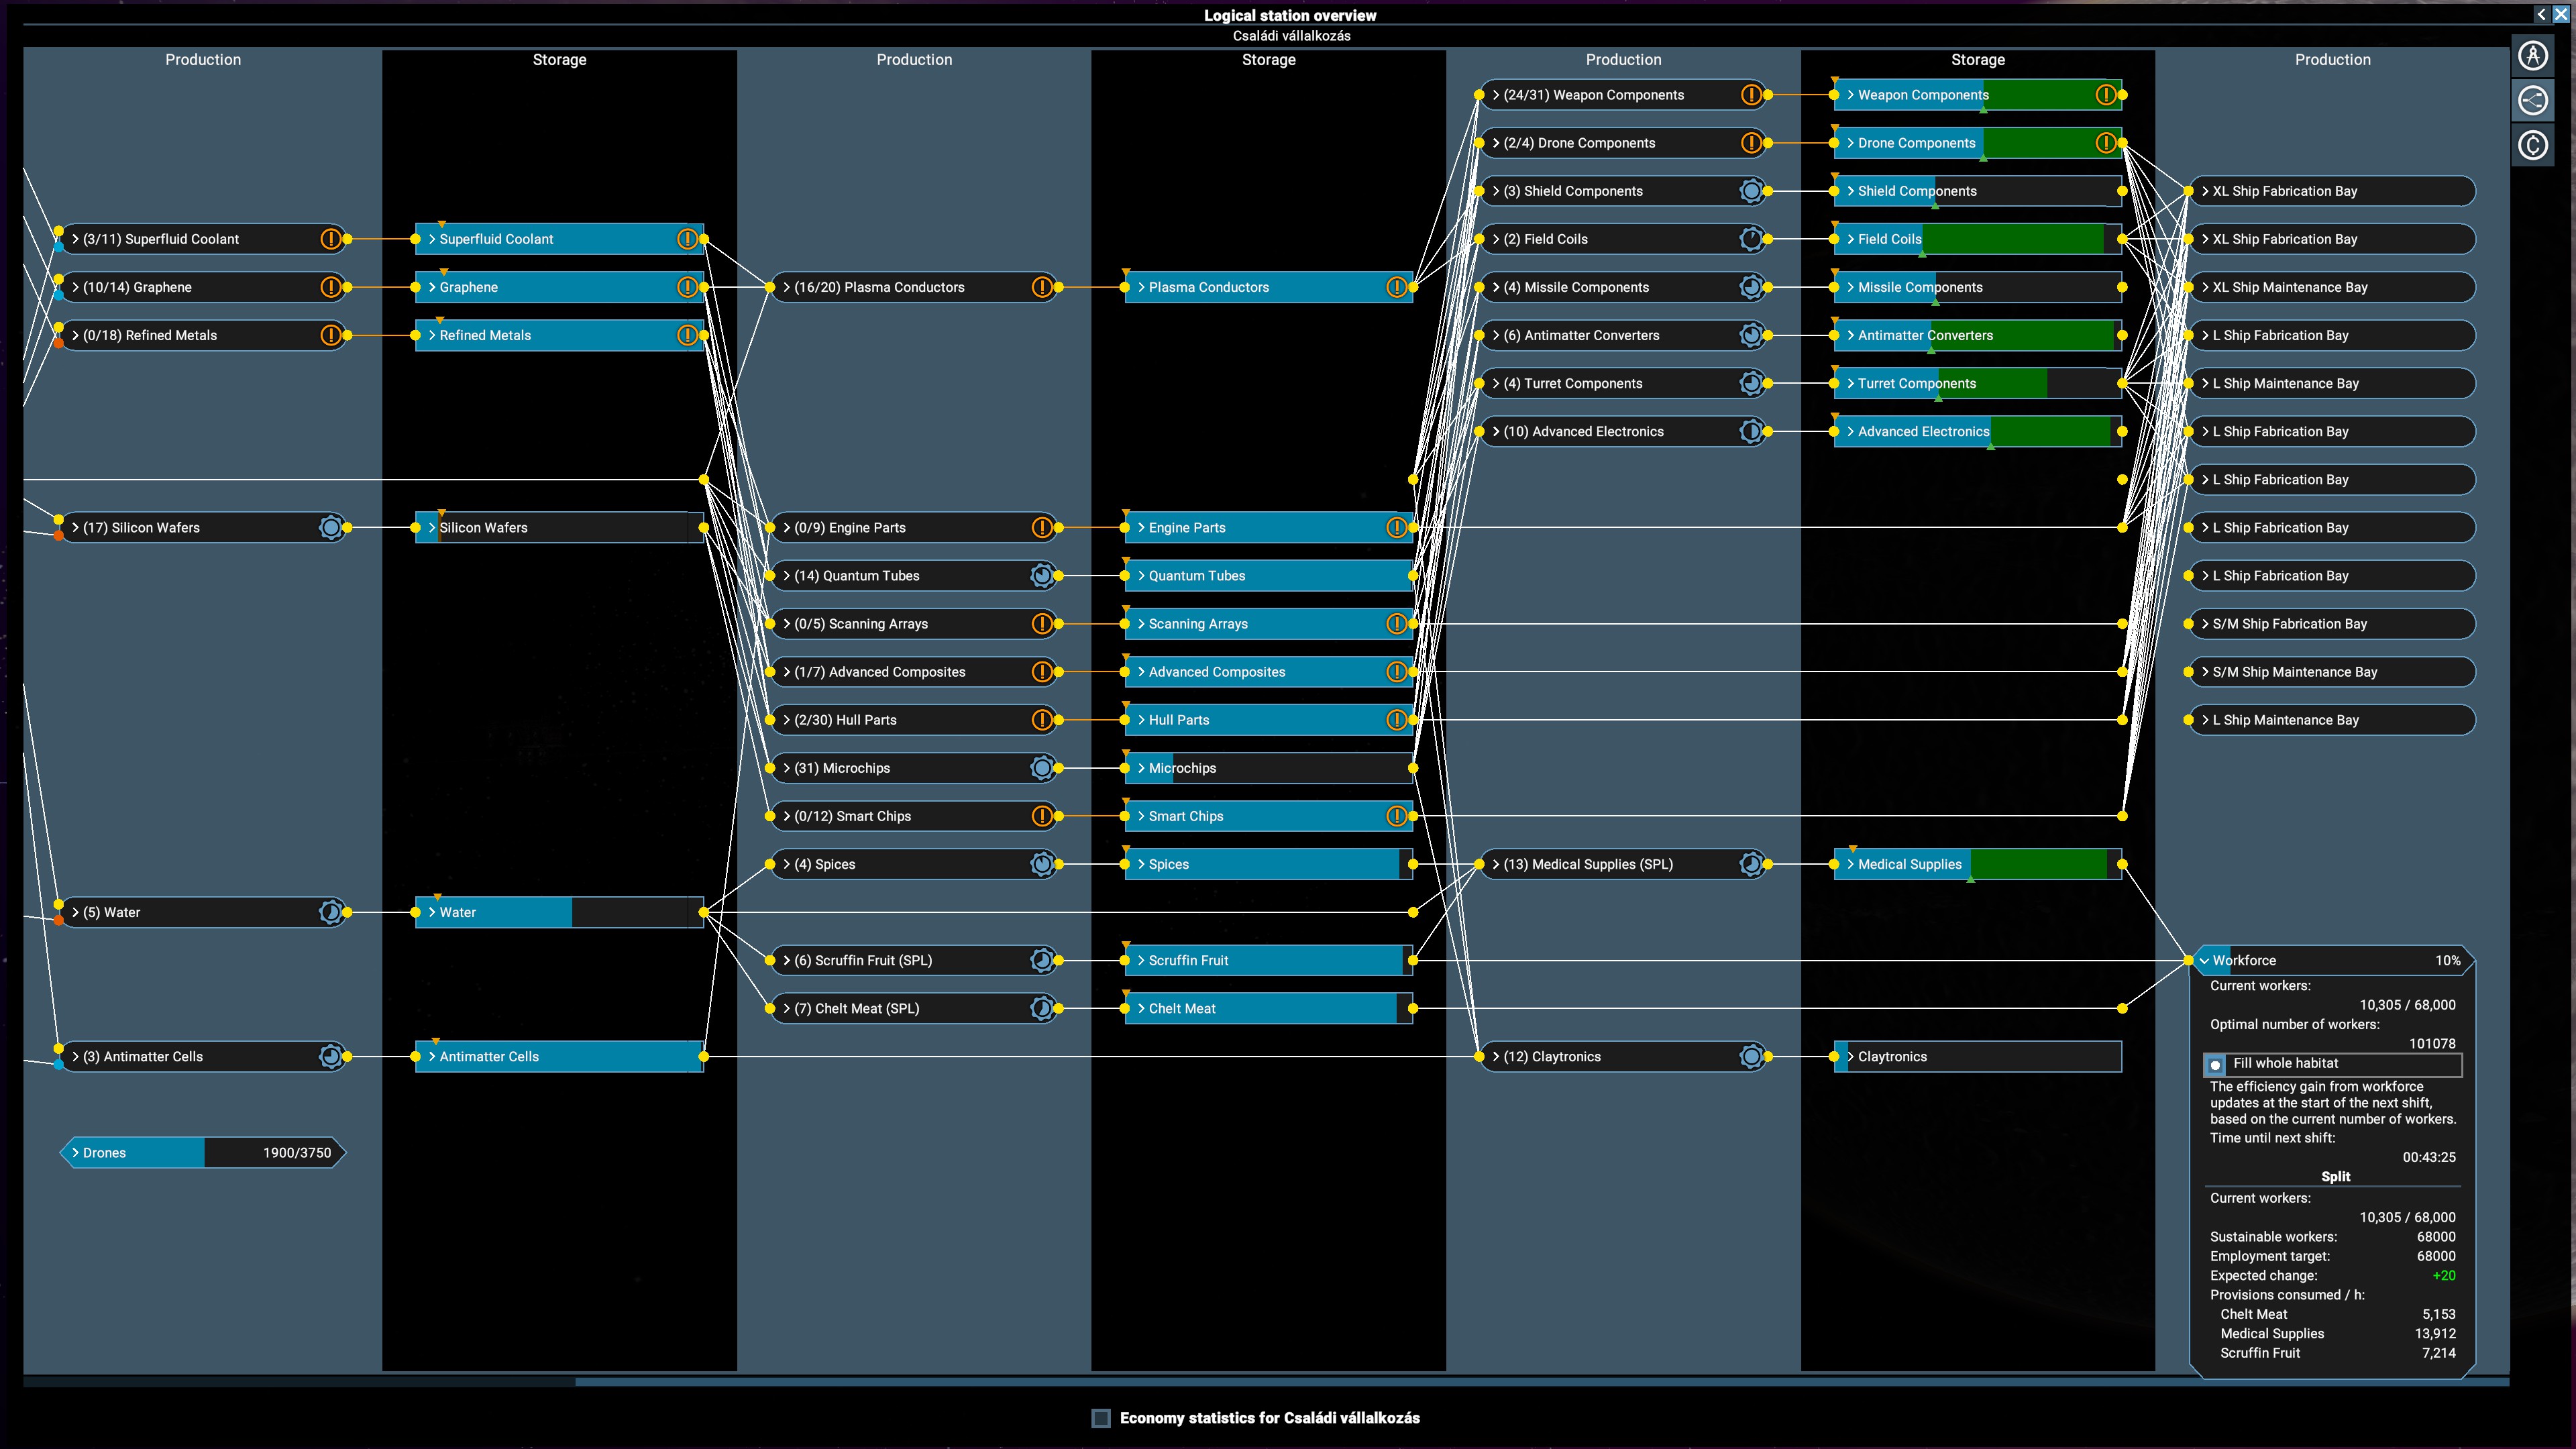Viewport: 2576px width, 1449px height.
Task: Click gear icon on Shield Components production
Action: [x=1751, y=191]
